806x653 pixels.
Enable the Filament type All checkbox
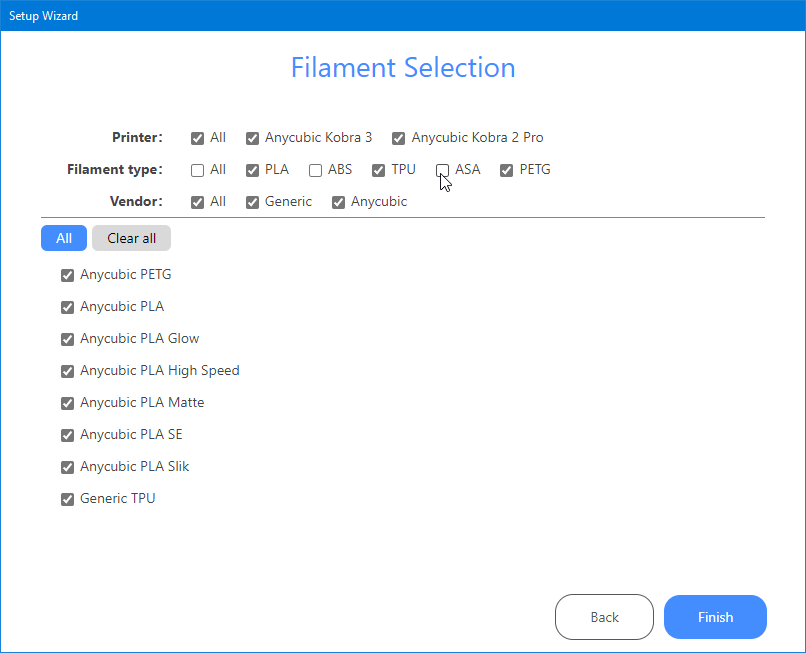[198, 170]
